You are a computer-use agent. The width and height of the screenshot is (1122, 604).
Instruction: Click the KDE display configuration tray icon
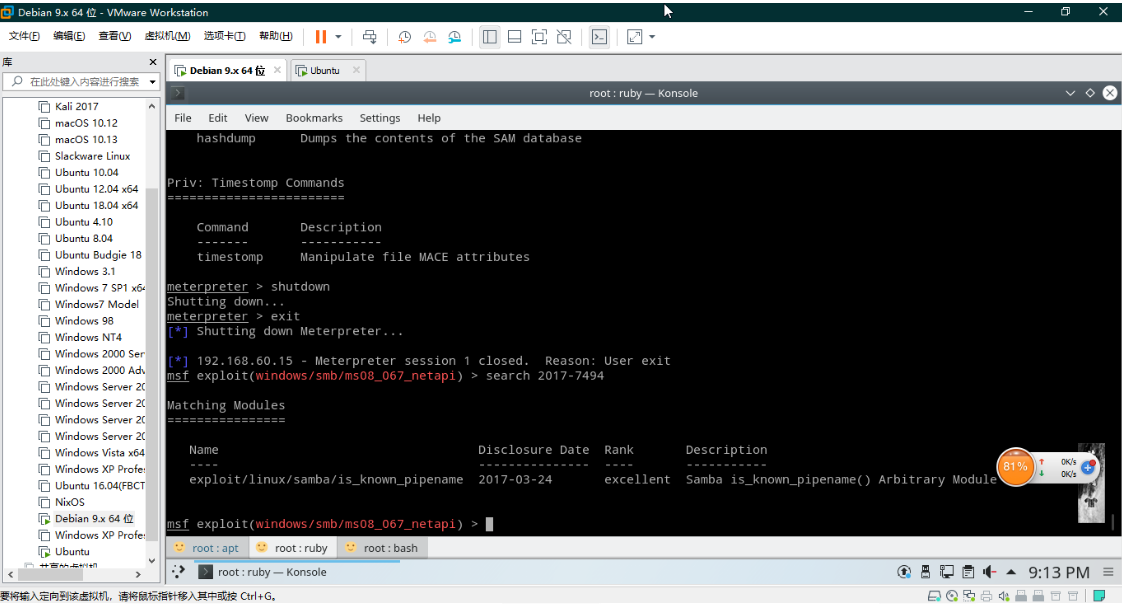pos(947,572)
